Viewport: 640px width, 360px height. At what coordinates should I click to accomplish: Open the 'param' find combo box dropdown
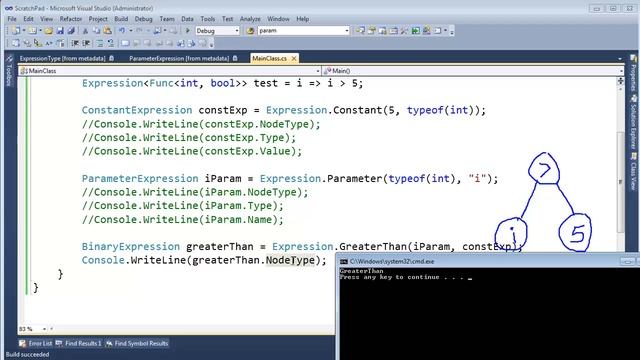coord(347,31)
